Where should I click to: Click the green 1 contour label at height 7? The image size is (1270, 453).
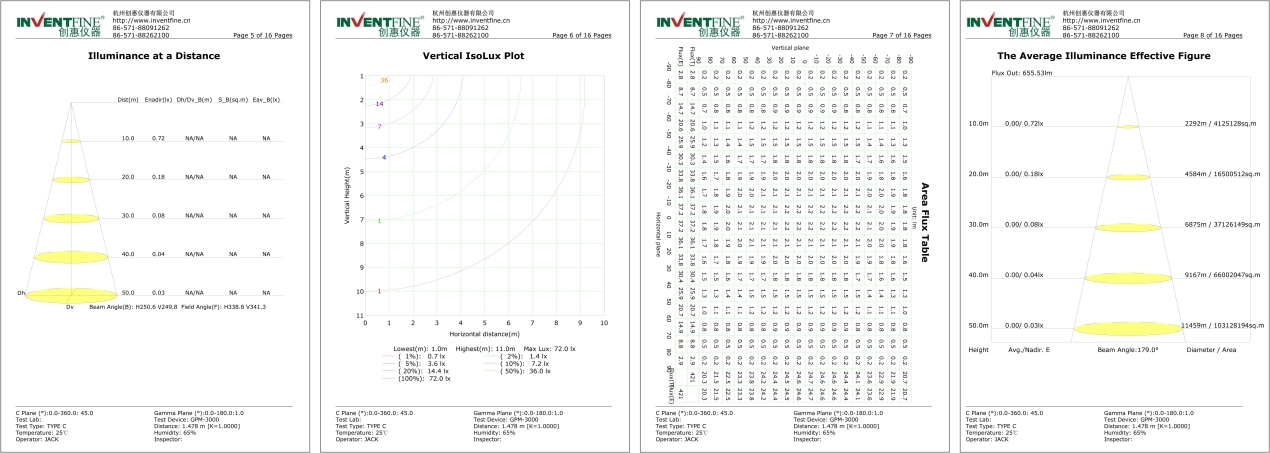pos(379,220)
